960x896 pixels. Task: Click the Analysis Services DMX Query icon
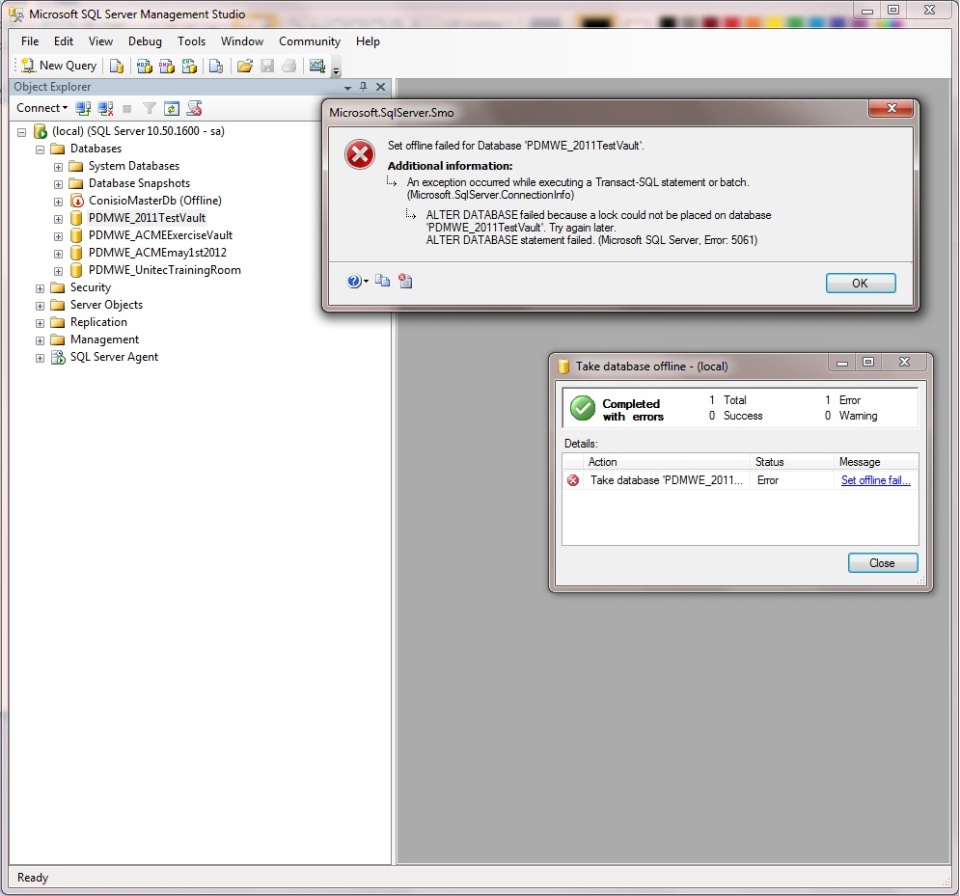(167, 66)
